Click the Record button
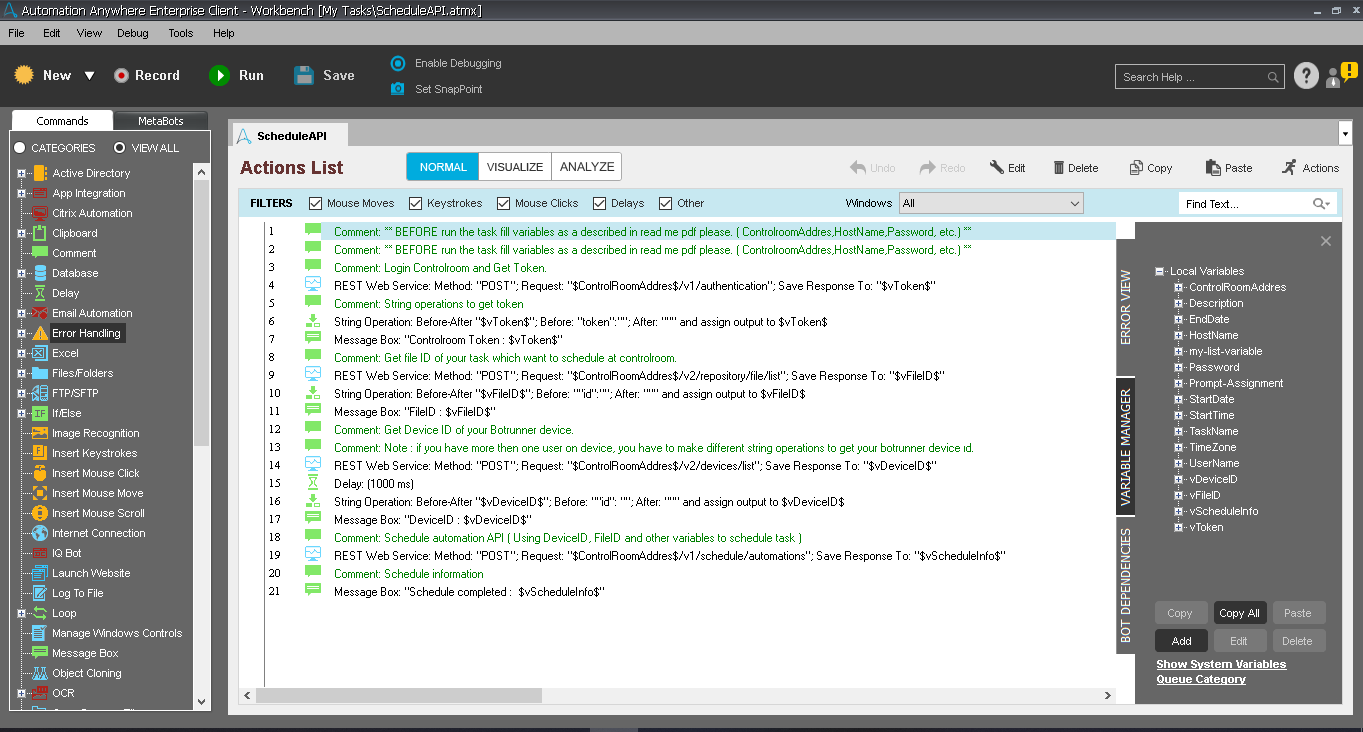 [x=146, y=76]
